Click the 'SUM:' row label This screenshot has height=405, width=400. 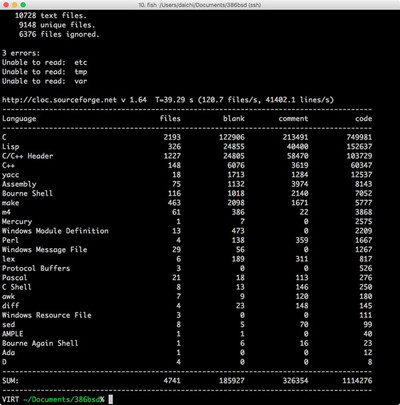coord(10,380)
